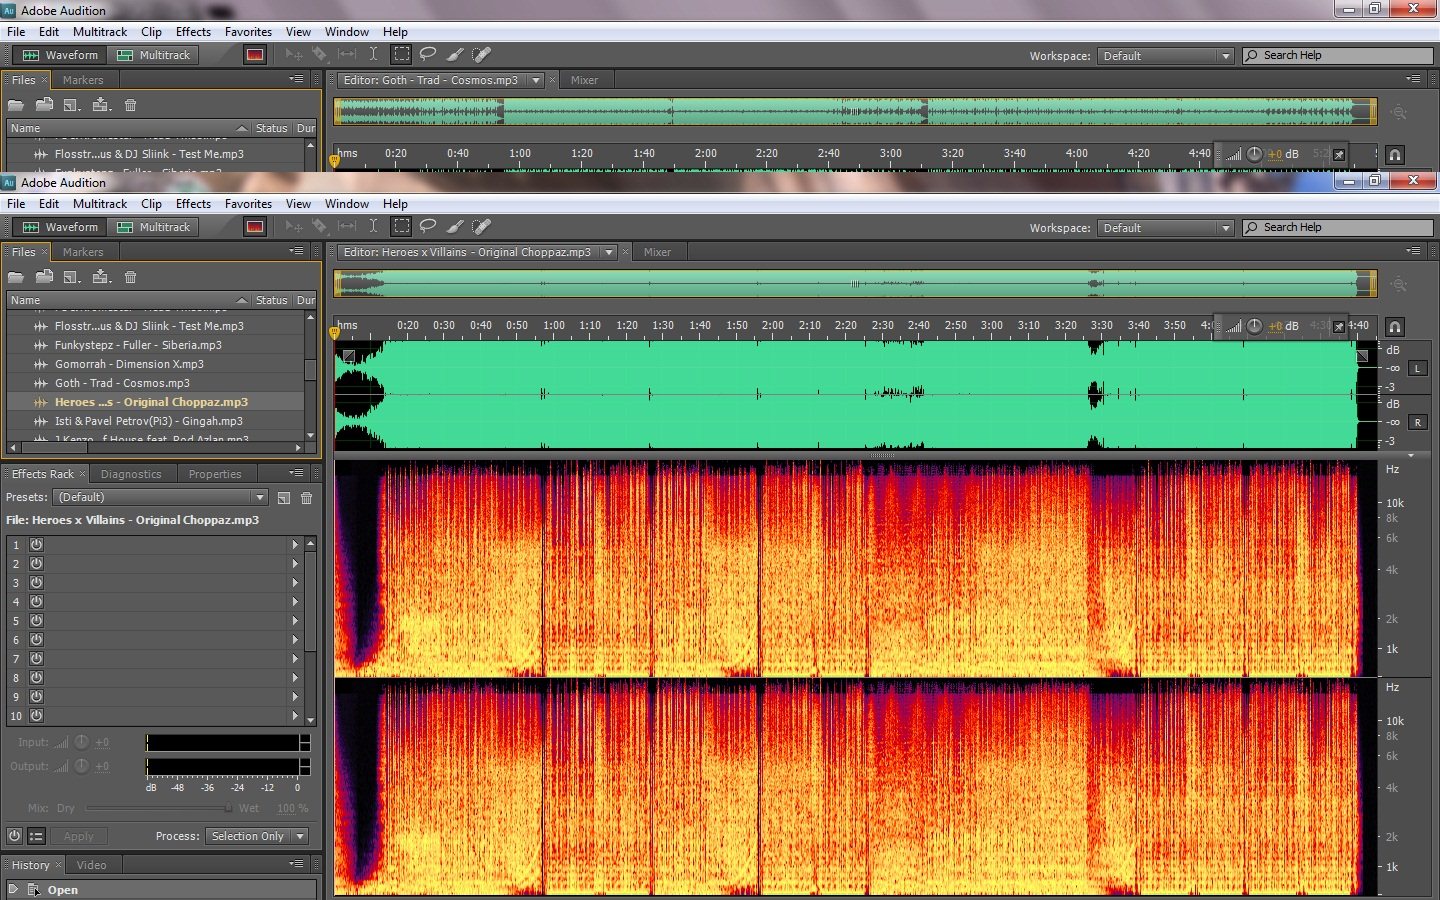Toggle the Spectral Frequency Display in front window
Viewport: 1440px width, 900px height.
pyautogui.click(x=255, y=227)
